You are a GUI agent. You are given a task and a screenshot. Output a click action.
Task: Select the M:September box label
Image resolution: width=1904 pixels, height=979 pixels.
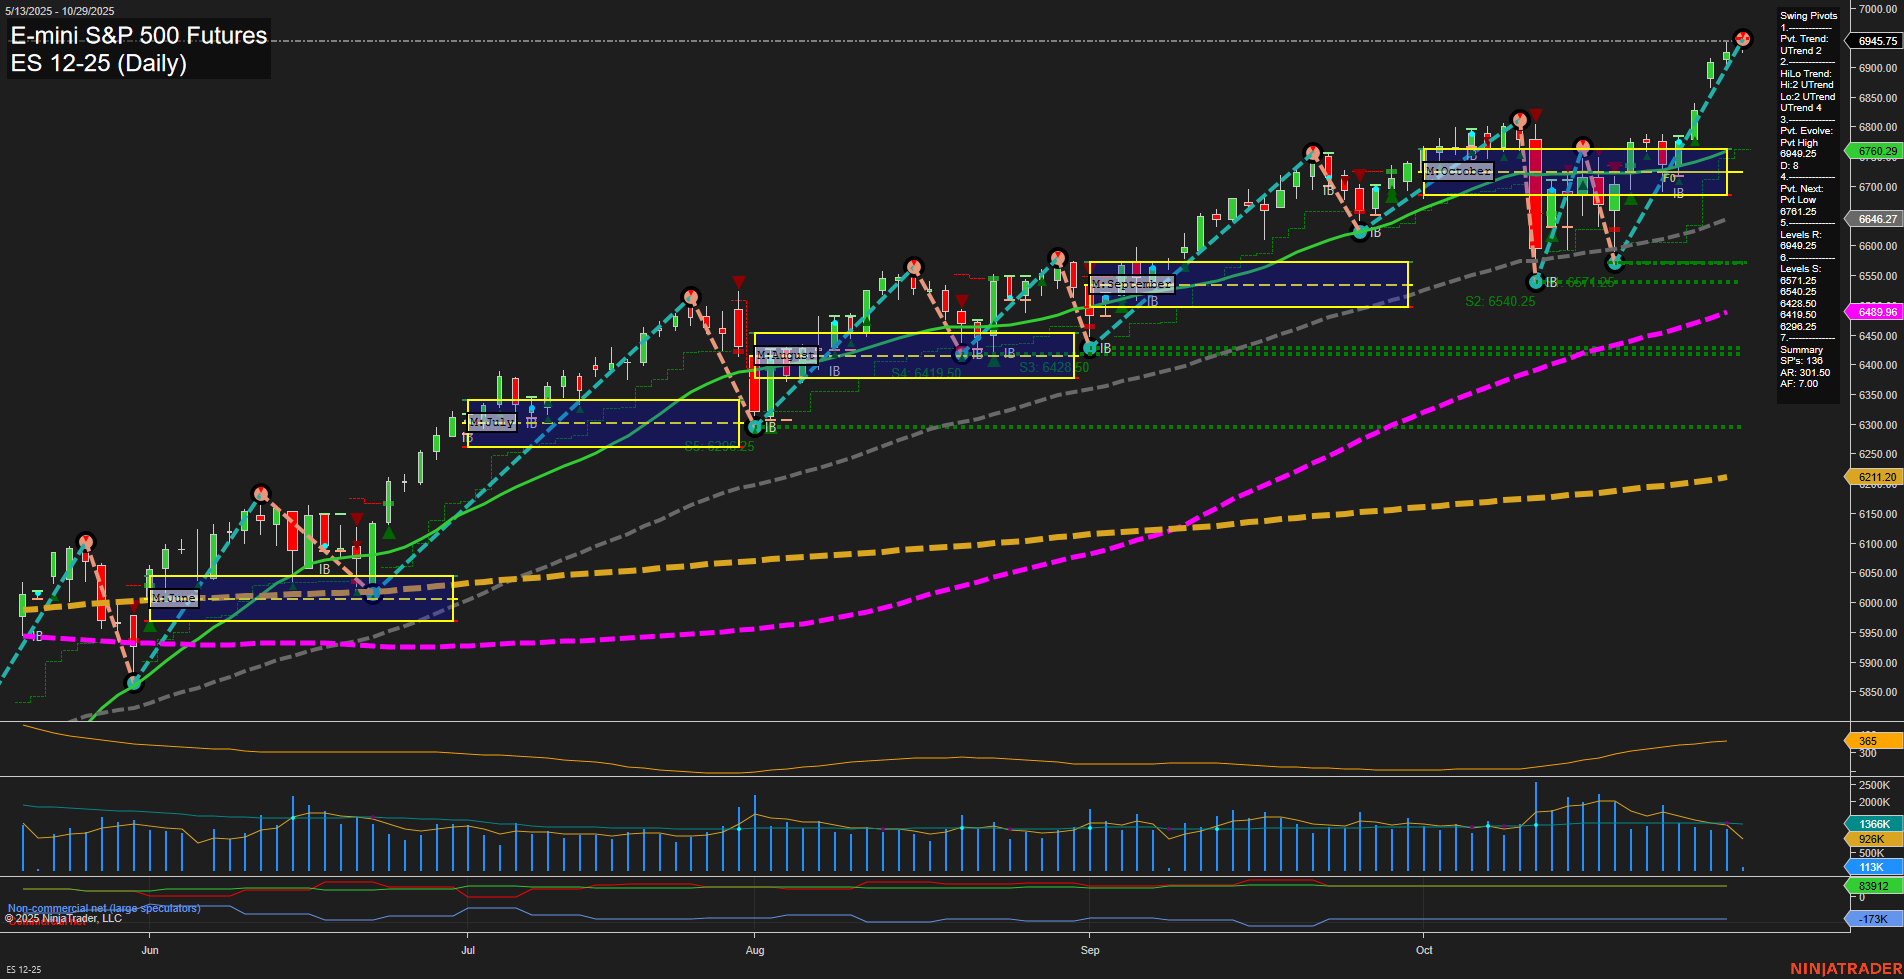point(1133,284)
